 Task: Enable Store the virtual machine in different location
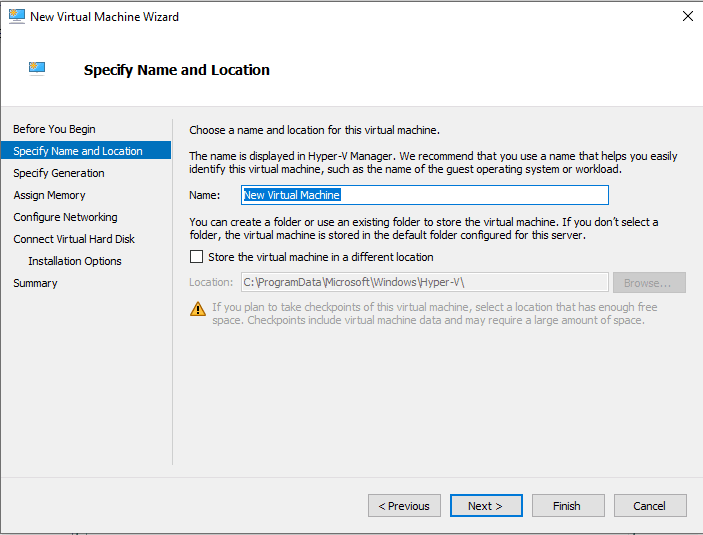196,257
